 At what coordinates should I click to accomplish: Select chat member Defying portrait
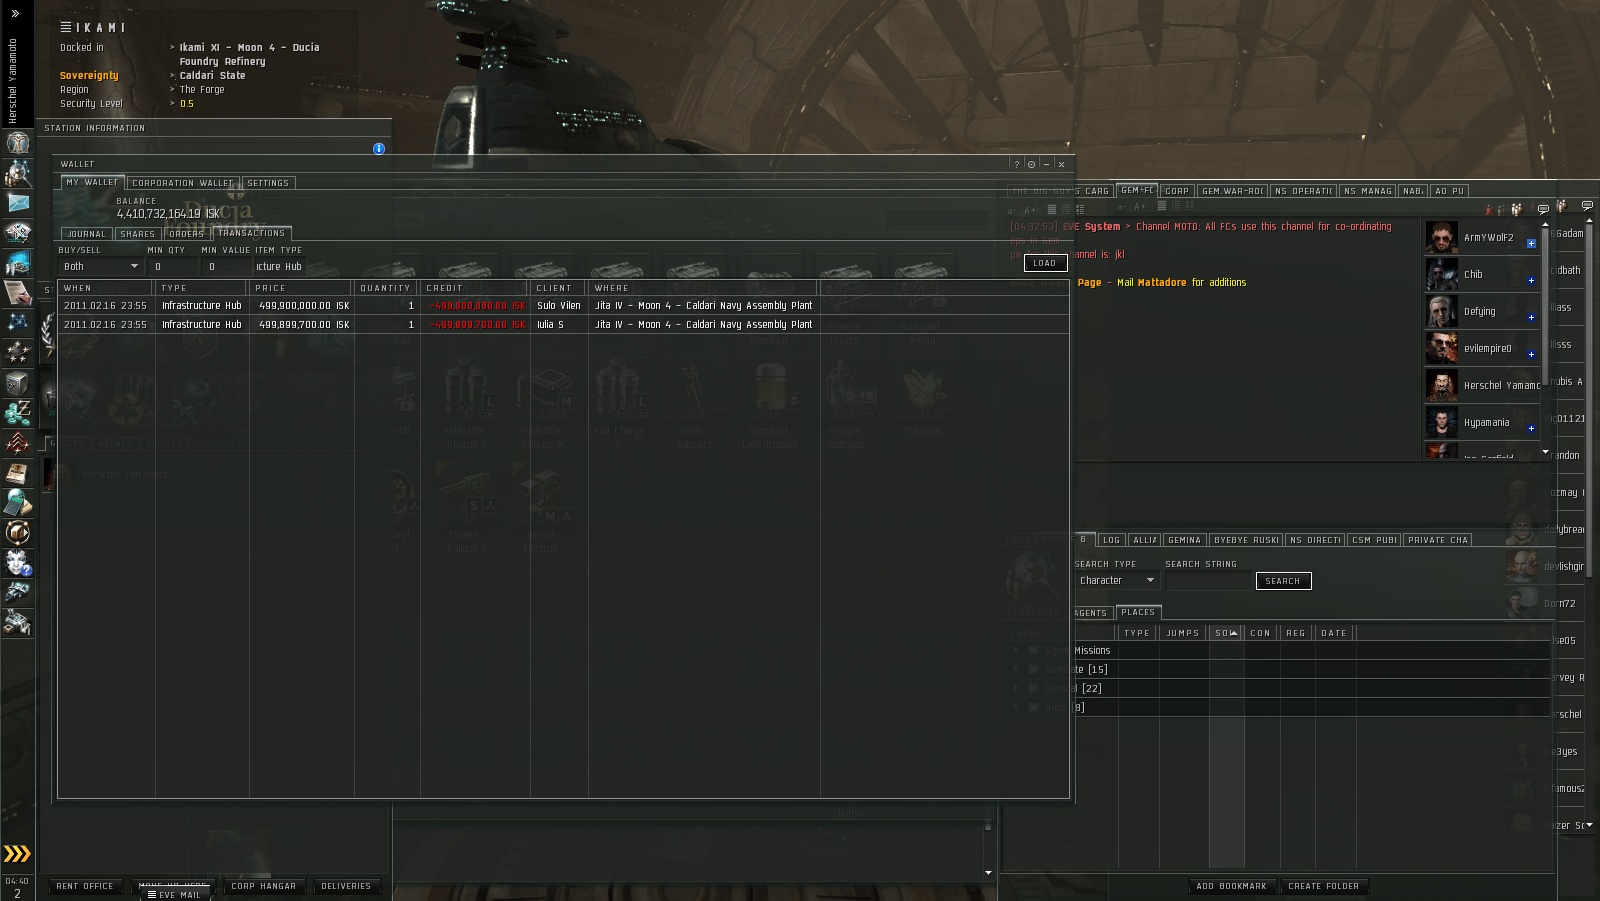click(1441, 311)
